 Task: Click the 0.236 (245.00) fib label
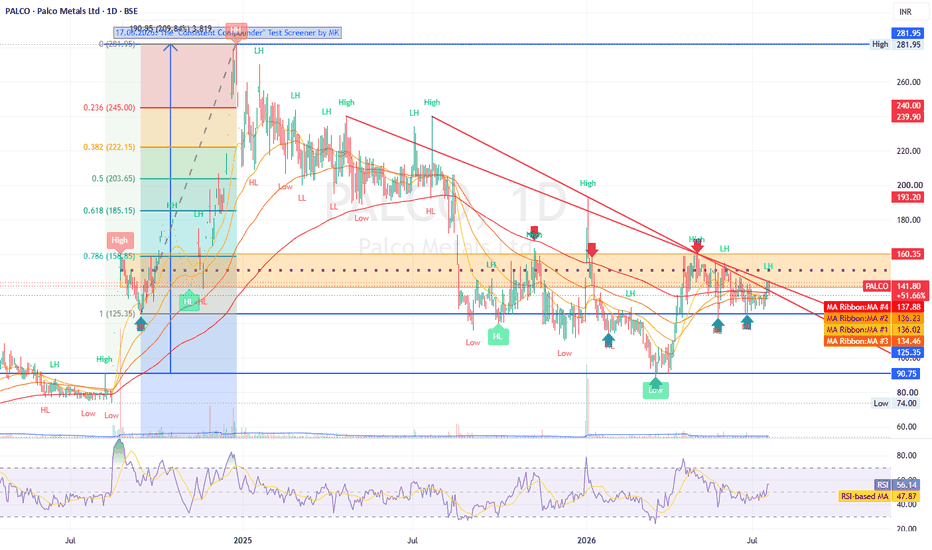tap(109, 108)
